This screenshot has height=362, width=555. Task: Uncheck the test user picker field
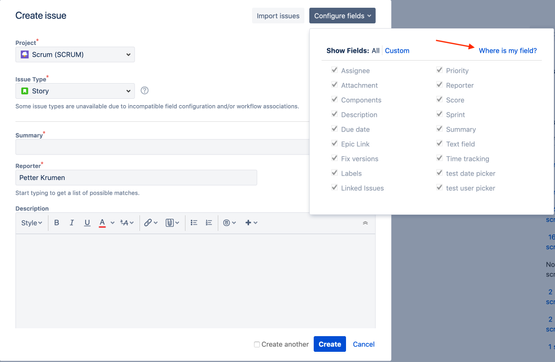tap(439, 188)
